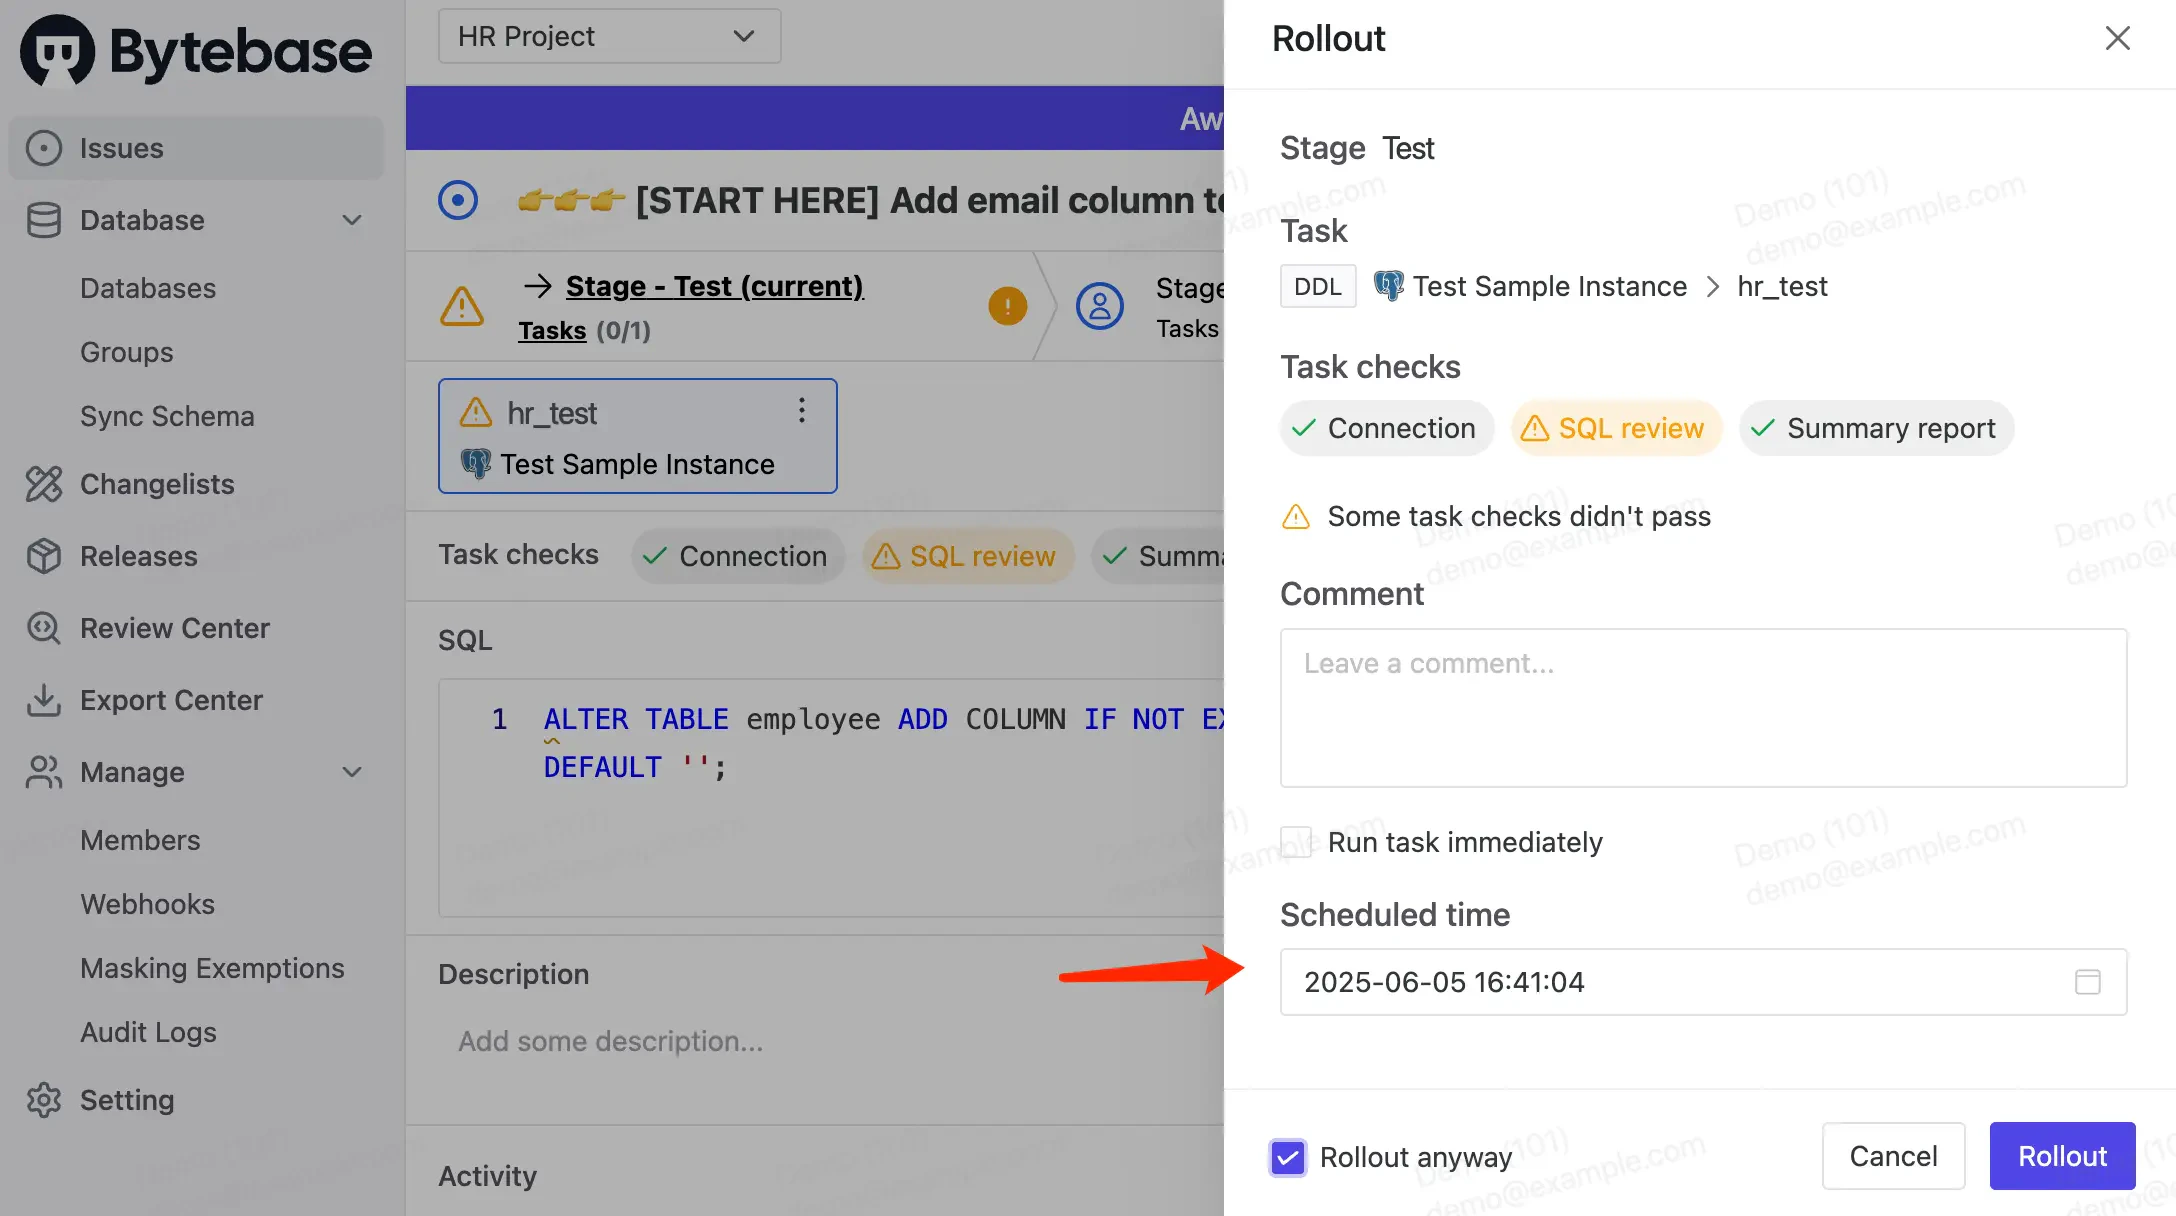Click the three-dot menu on hr_test task
Image resolution: width=2176 pixels, height=1216 pixels.
coord(801,411)
